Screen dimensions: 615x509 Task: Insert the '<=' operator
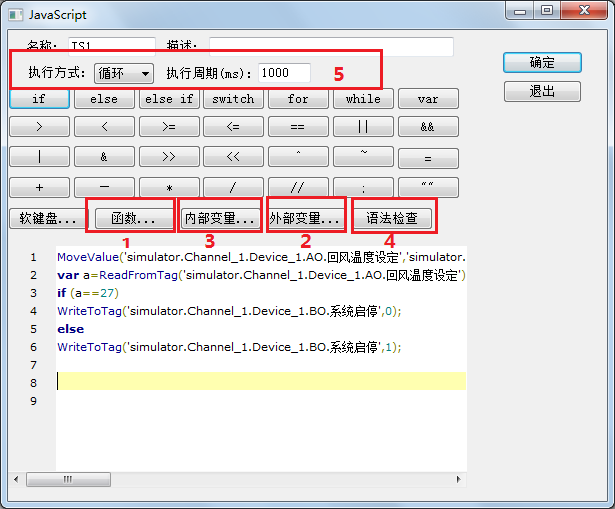click(x=233, y=127)
